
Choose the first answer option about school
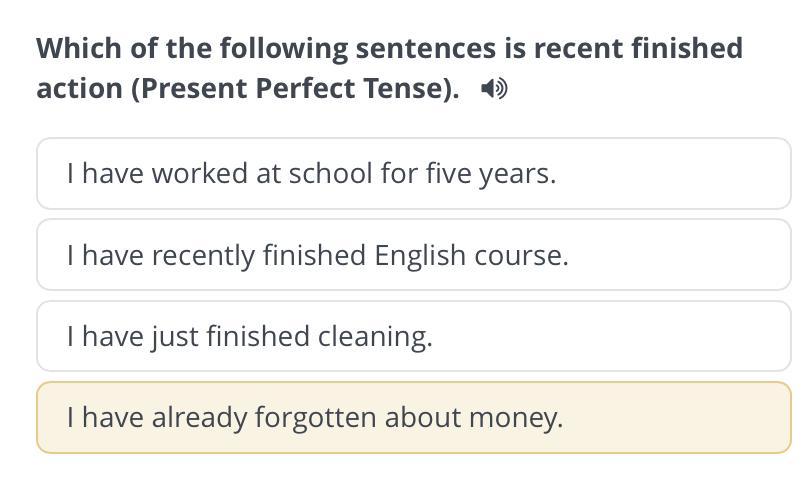(413, 174)
